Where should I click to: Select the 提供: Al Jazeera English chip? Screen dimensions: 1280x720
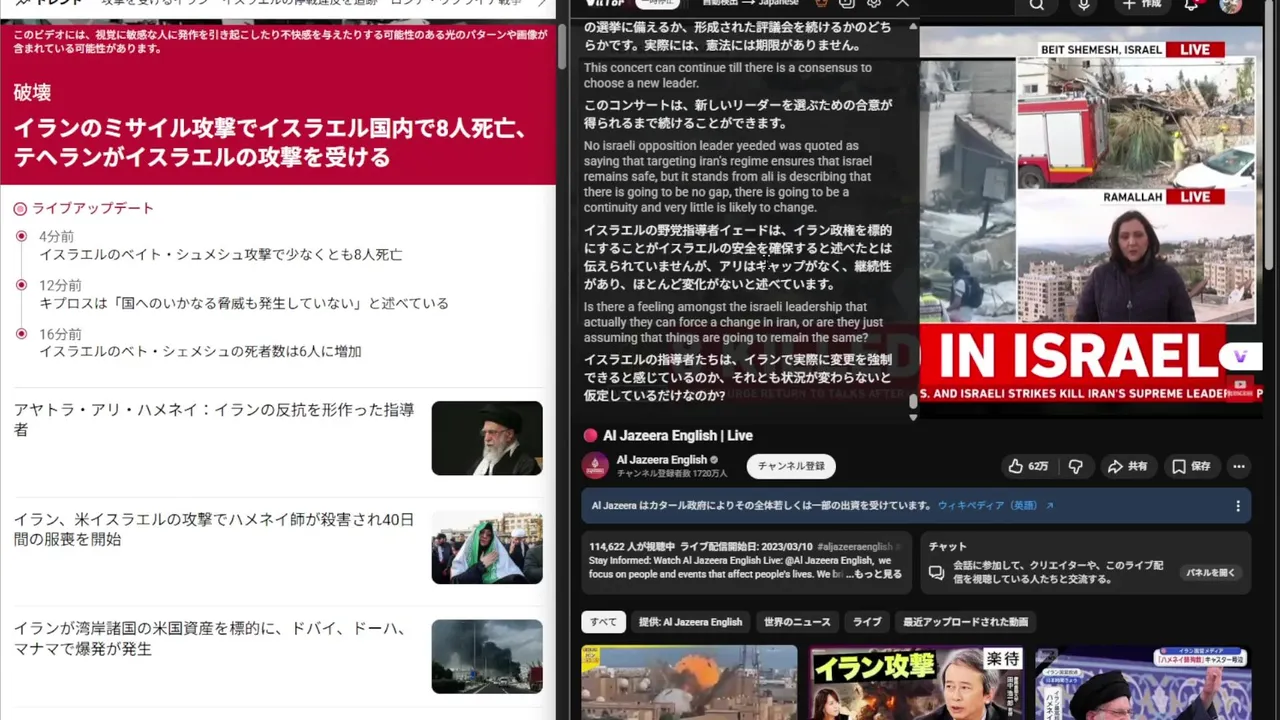point(690,622)
